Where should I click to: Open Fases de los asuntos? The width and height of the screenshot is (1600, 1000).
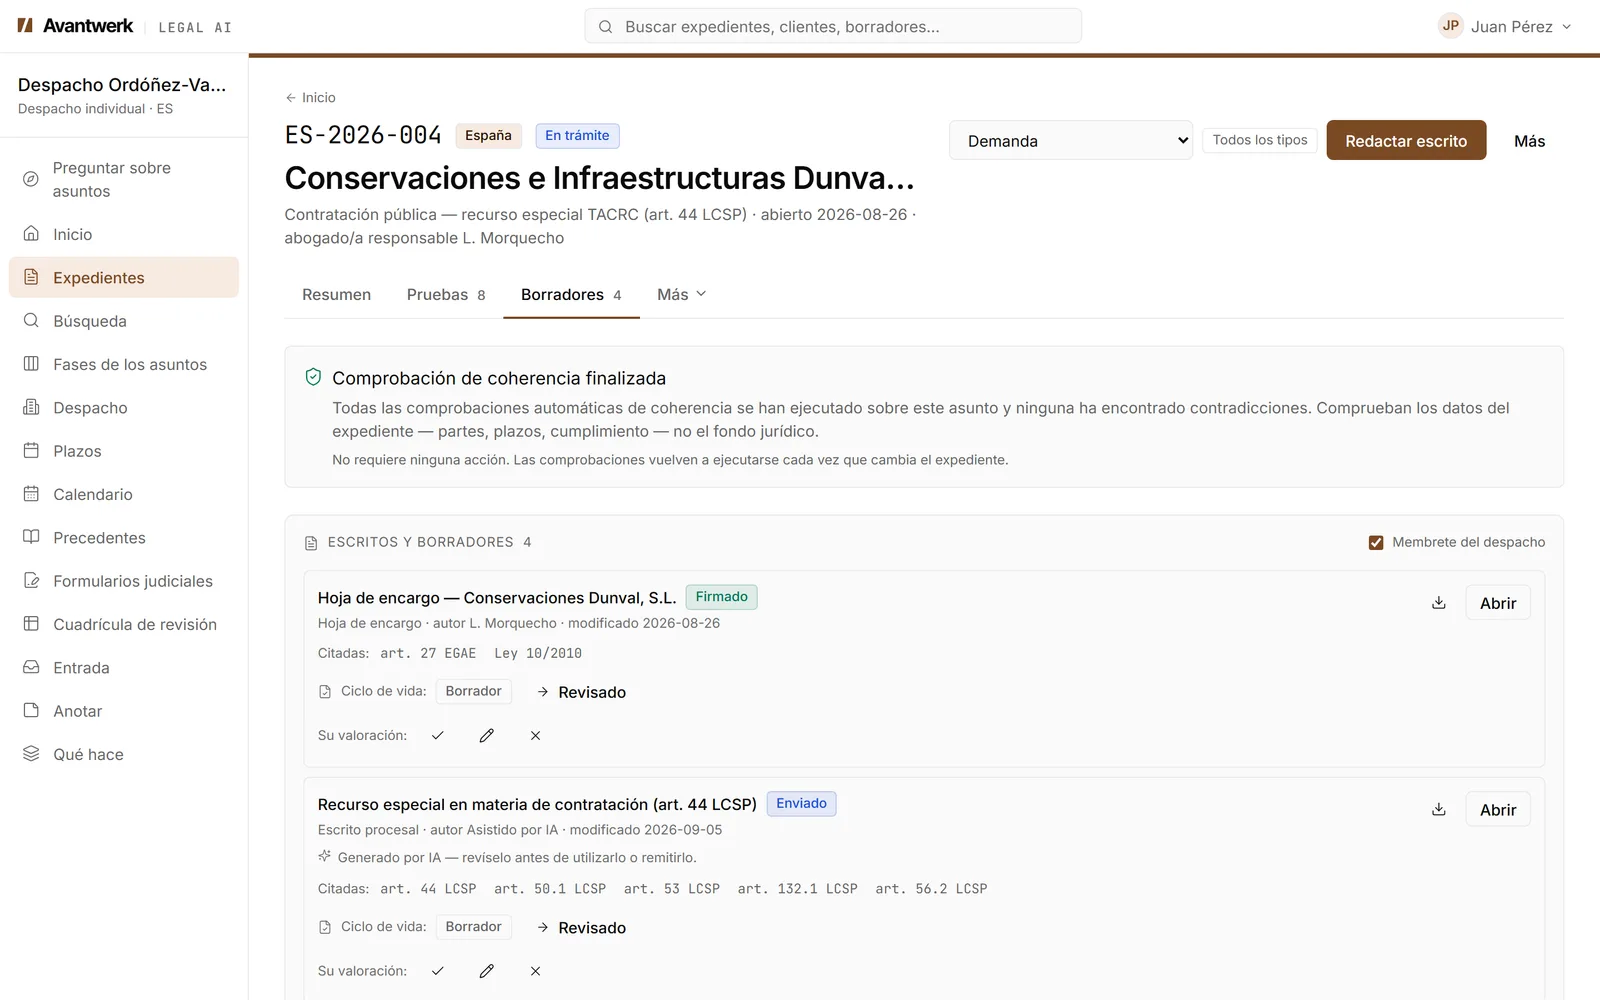(124, 364)
